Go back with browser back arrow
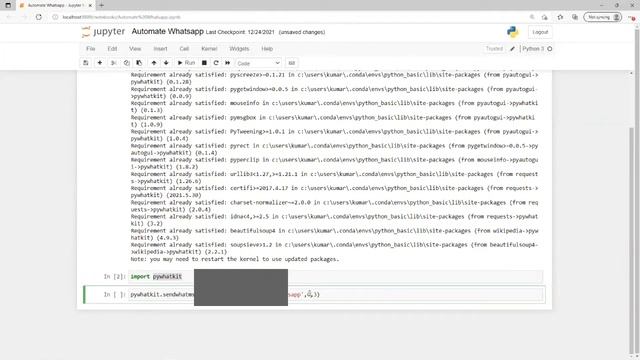Screen dimensions: 640x360 point(9,17)
